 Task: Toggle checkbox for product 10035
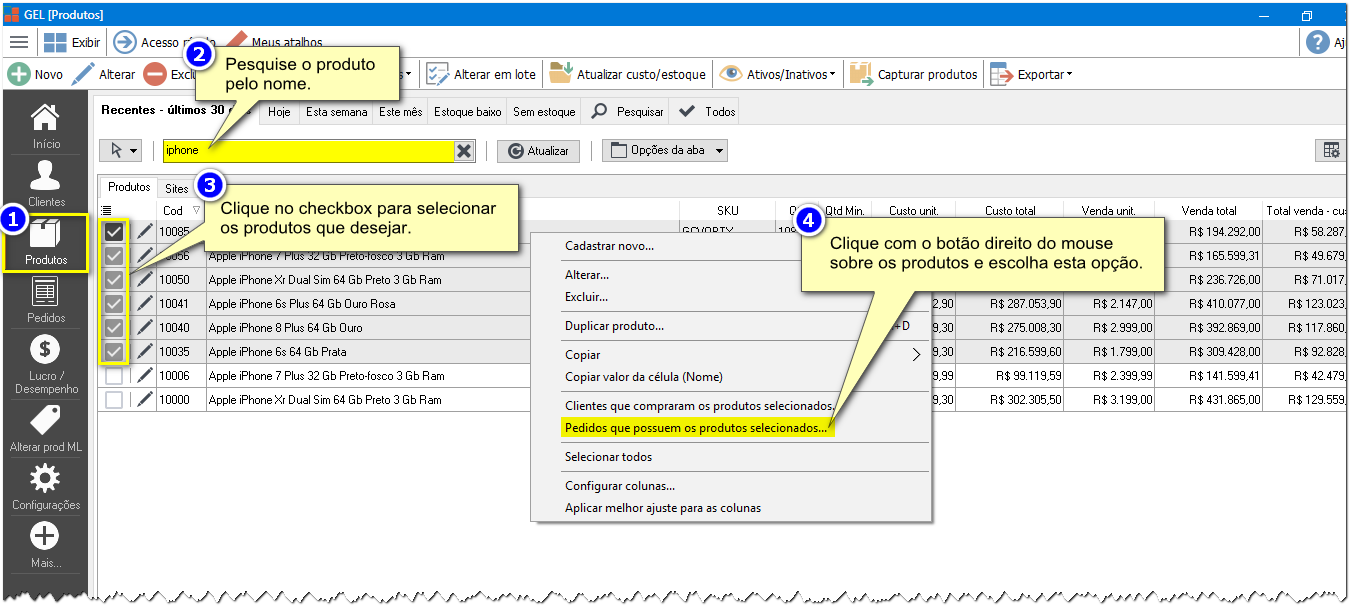114,351
